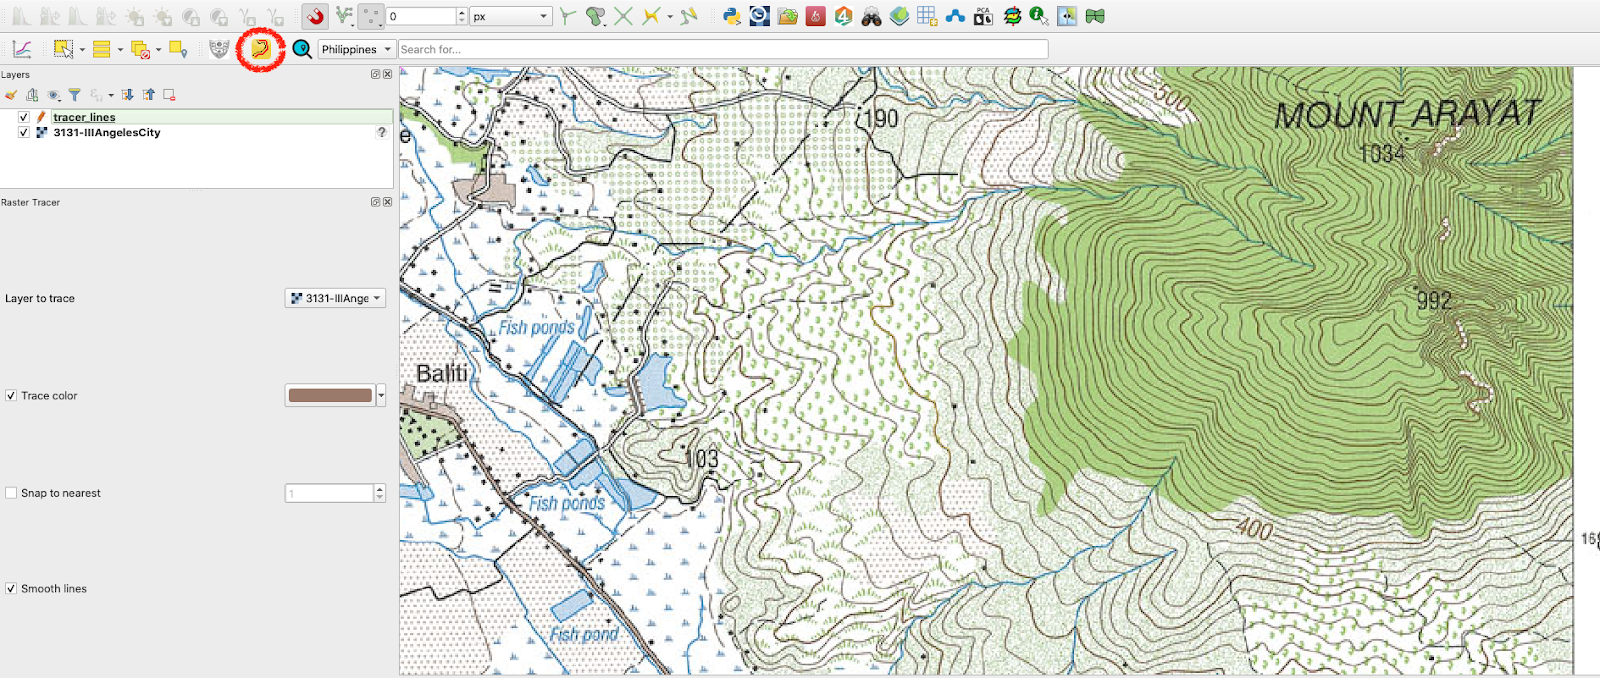Select the tracer_lines layer name

click(84, 117)
